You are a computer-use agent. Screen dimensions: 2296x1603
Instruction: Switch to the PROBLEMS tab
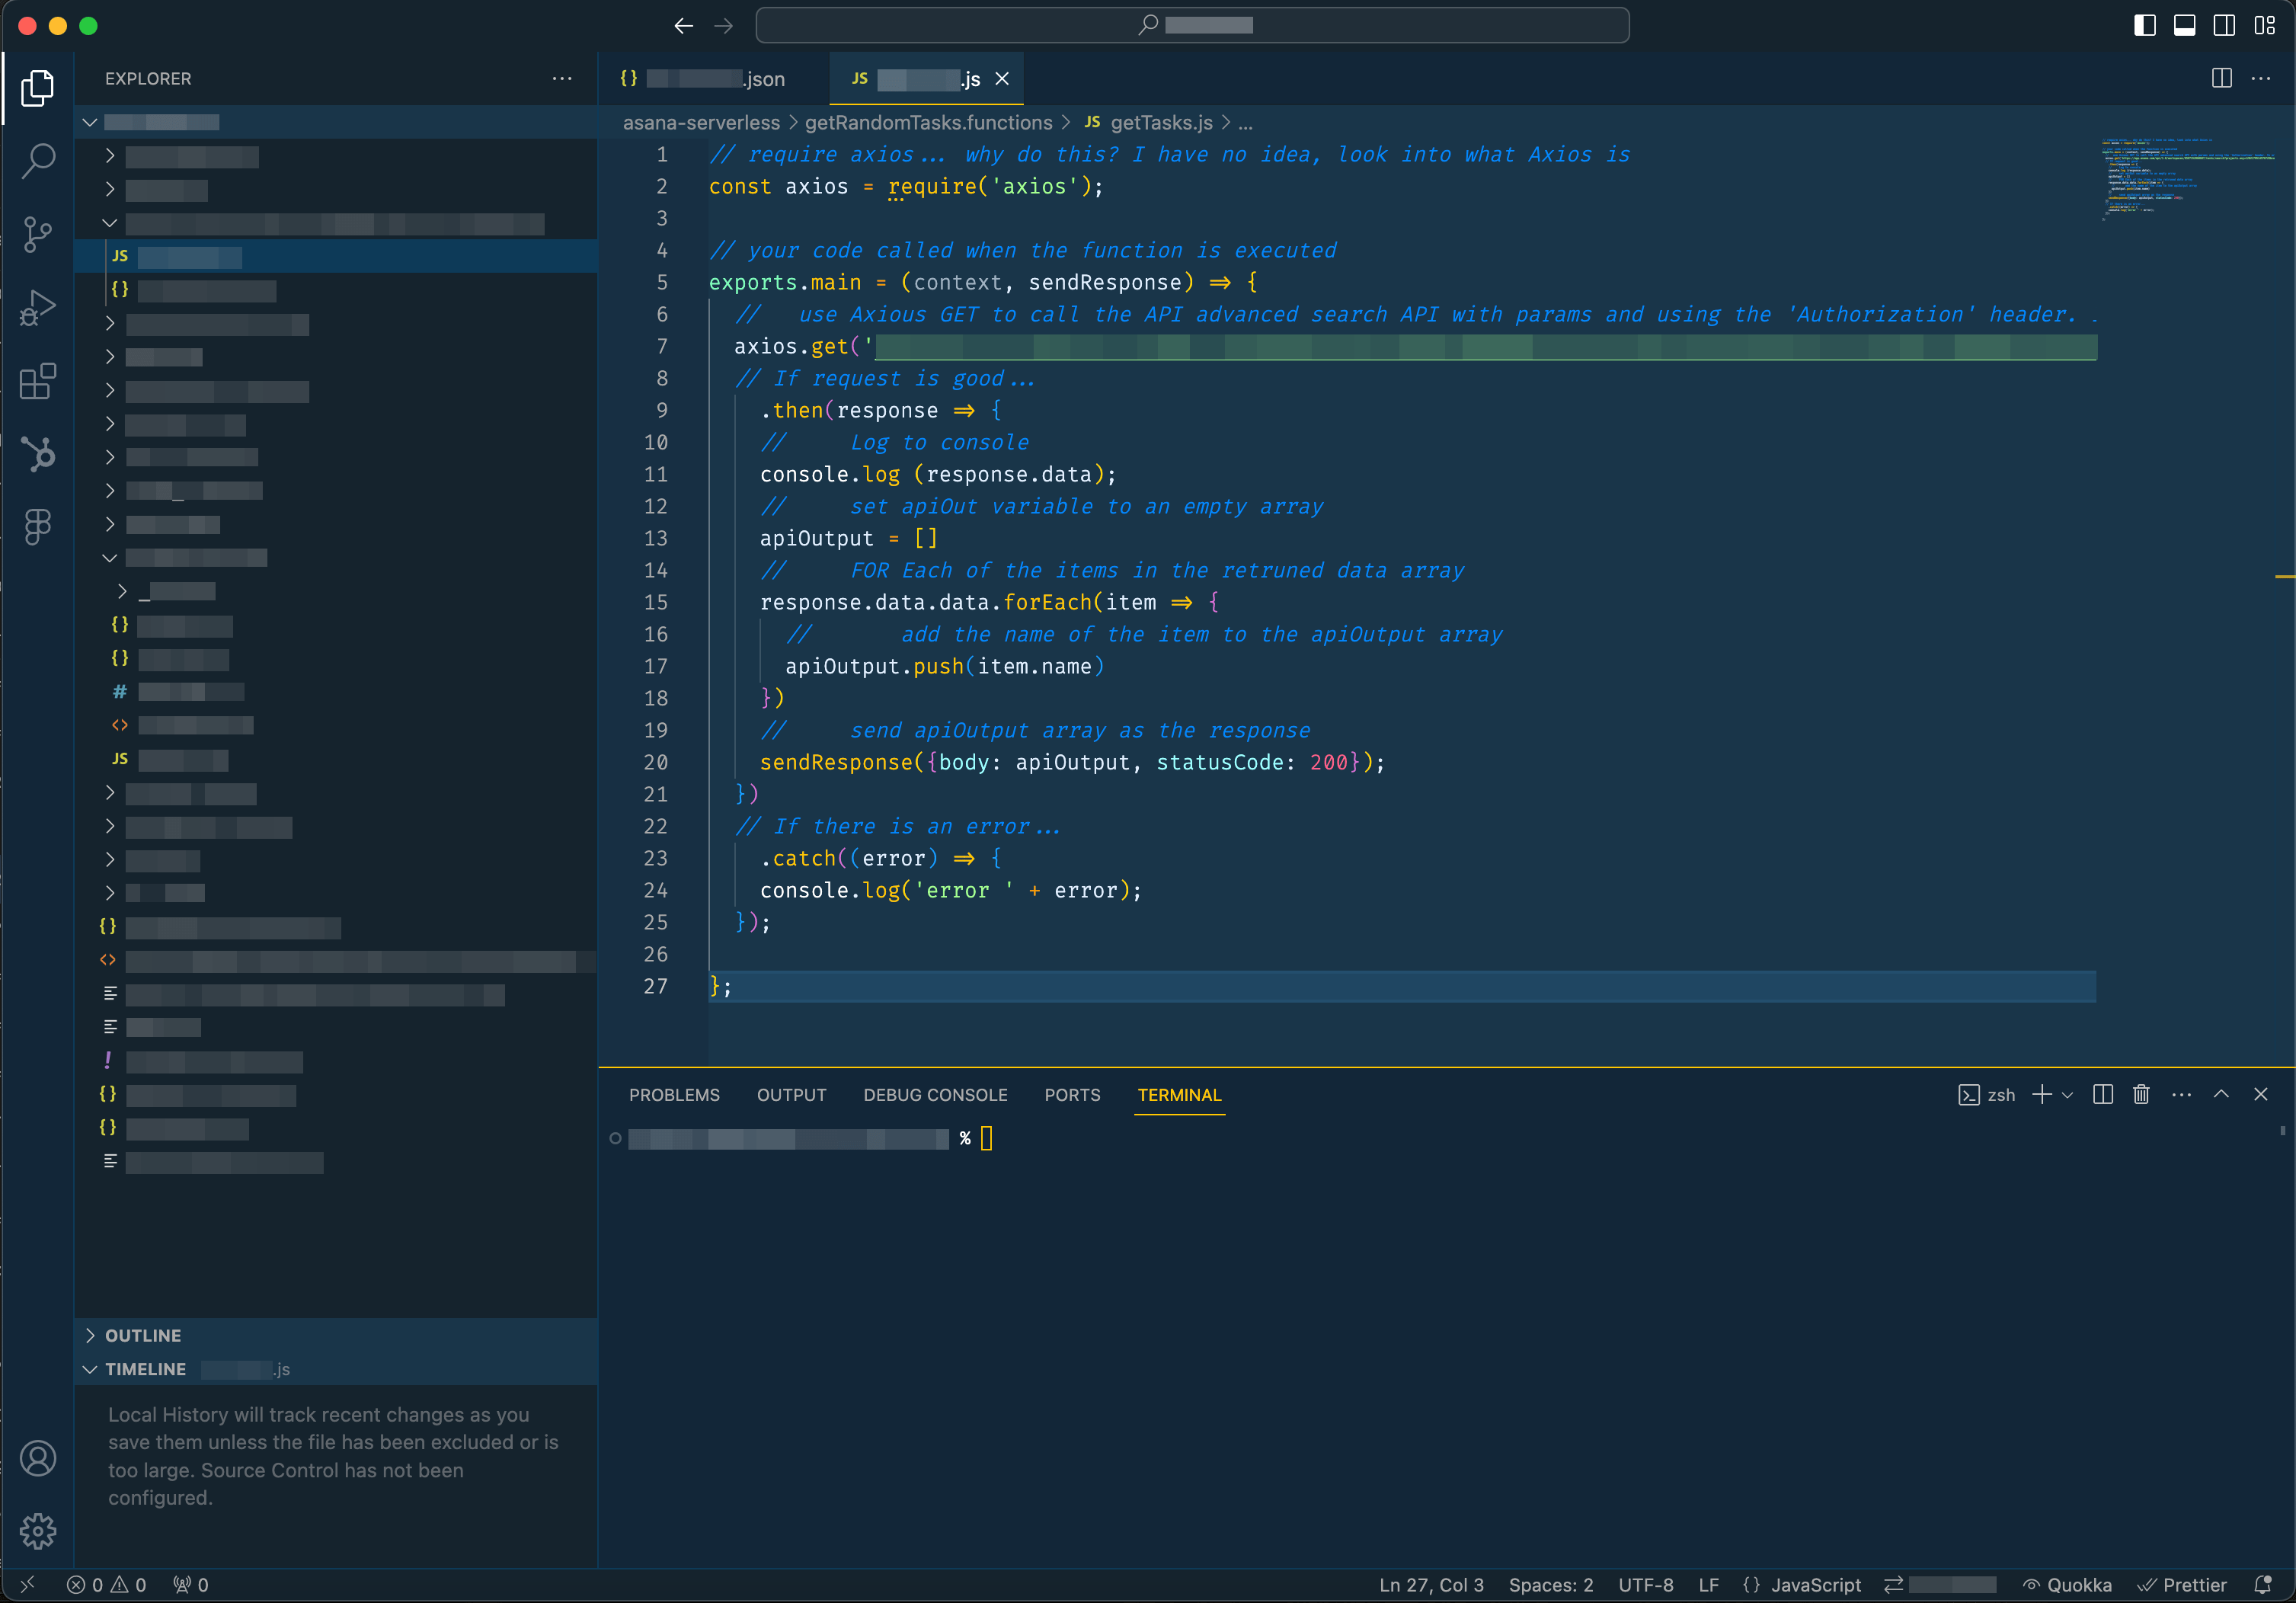(674, 1095)
